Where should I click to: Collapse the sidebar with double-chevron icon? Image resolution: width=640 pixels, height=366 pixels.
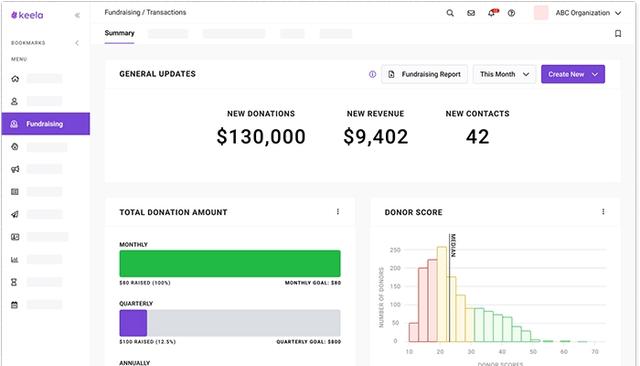pyautogui.click(x=77, y=16)
